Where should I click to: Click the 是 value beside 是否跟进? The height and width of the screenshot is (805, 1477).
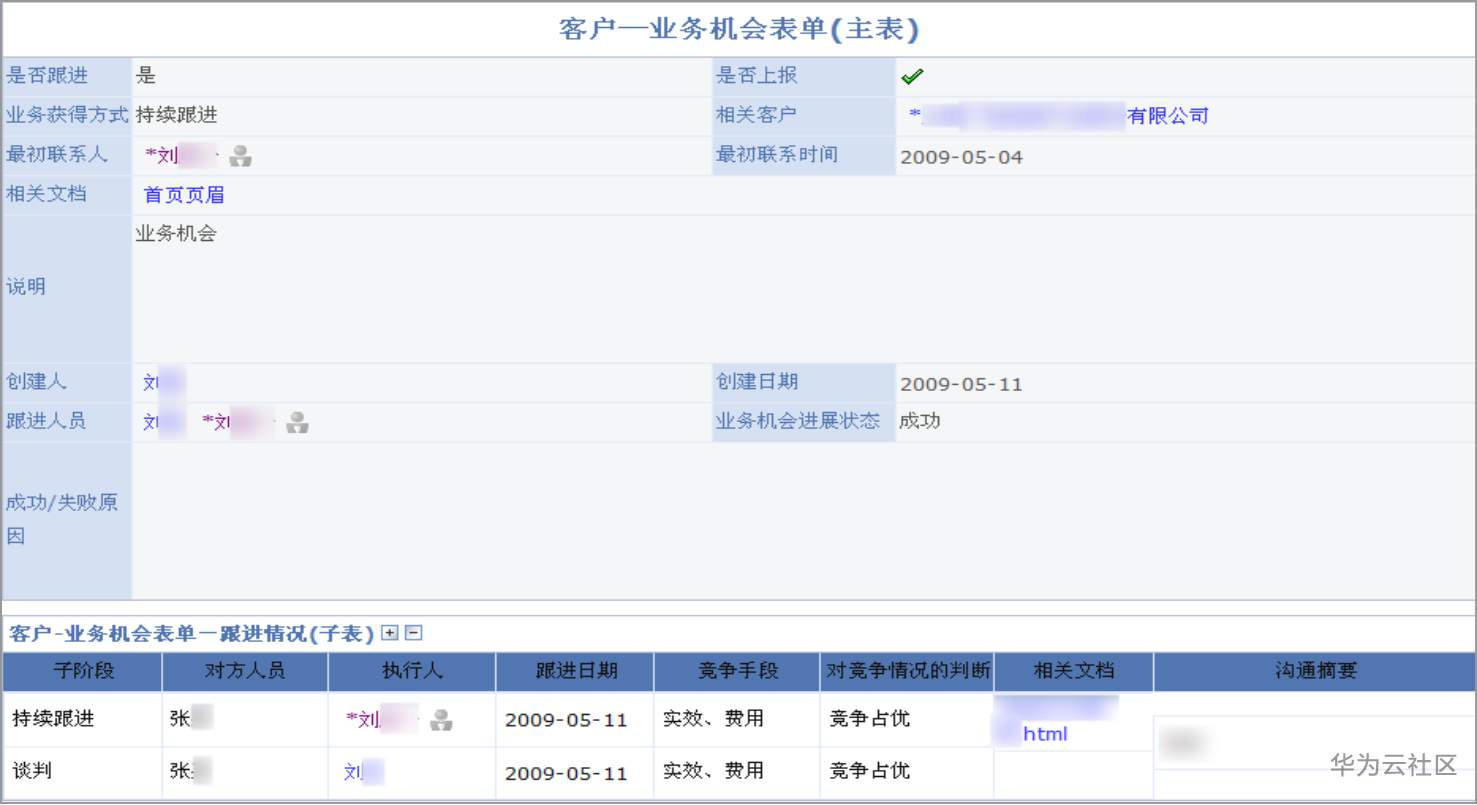[146, 75]
